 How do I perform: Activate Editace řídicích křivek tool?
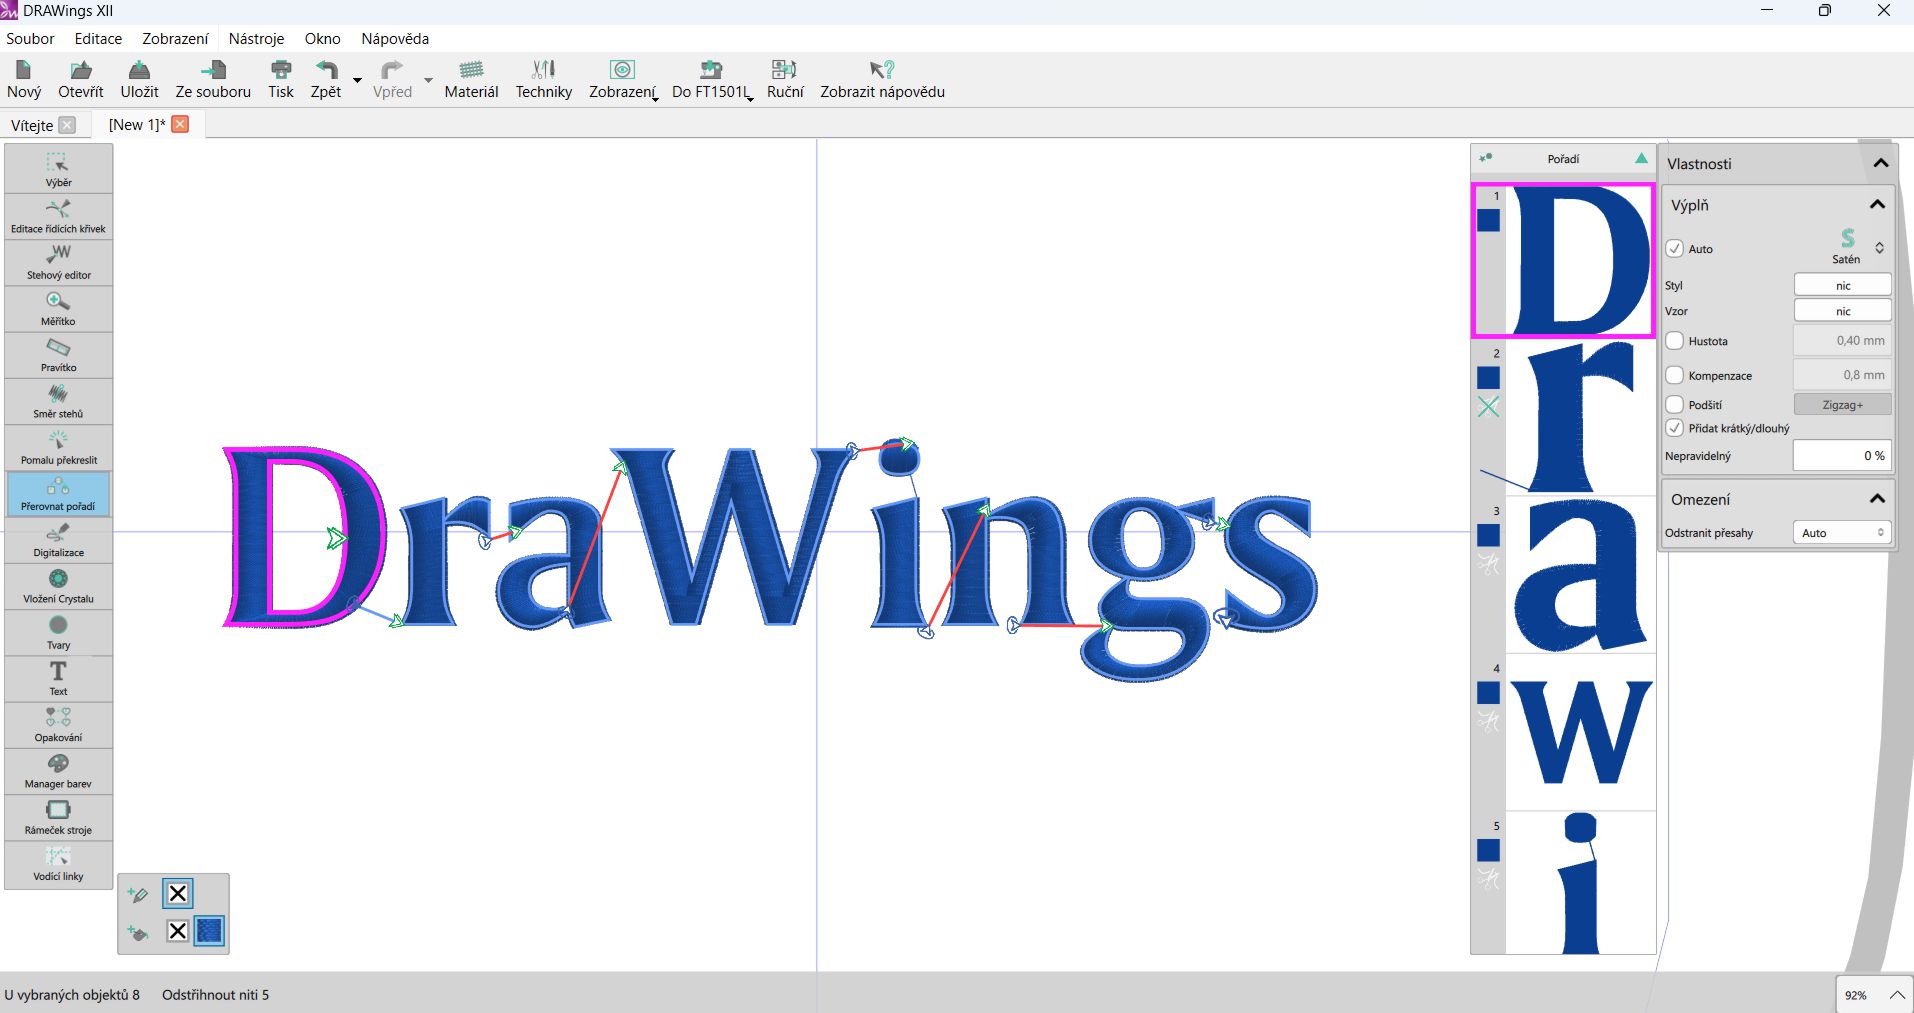point(58,215)
